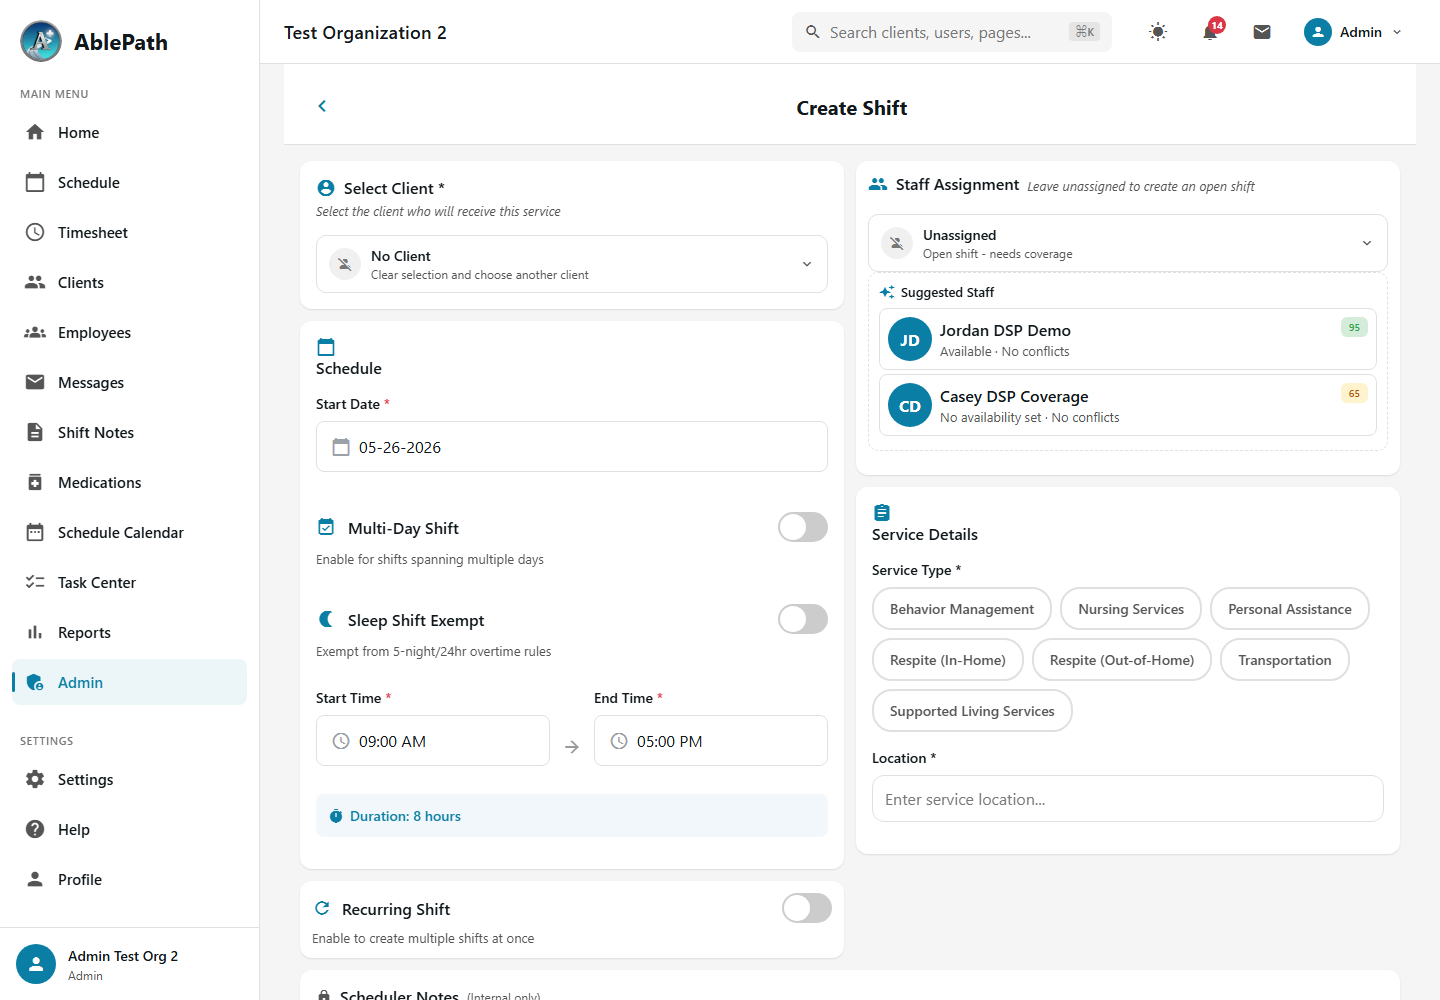
Task: Open the Start Time 09:00 AM picker
Action: coord(433,741)
